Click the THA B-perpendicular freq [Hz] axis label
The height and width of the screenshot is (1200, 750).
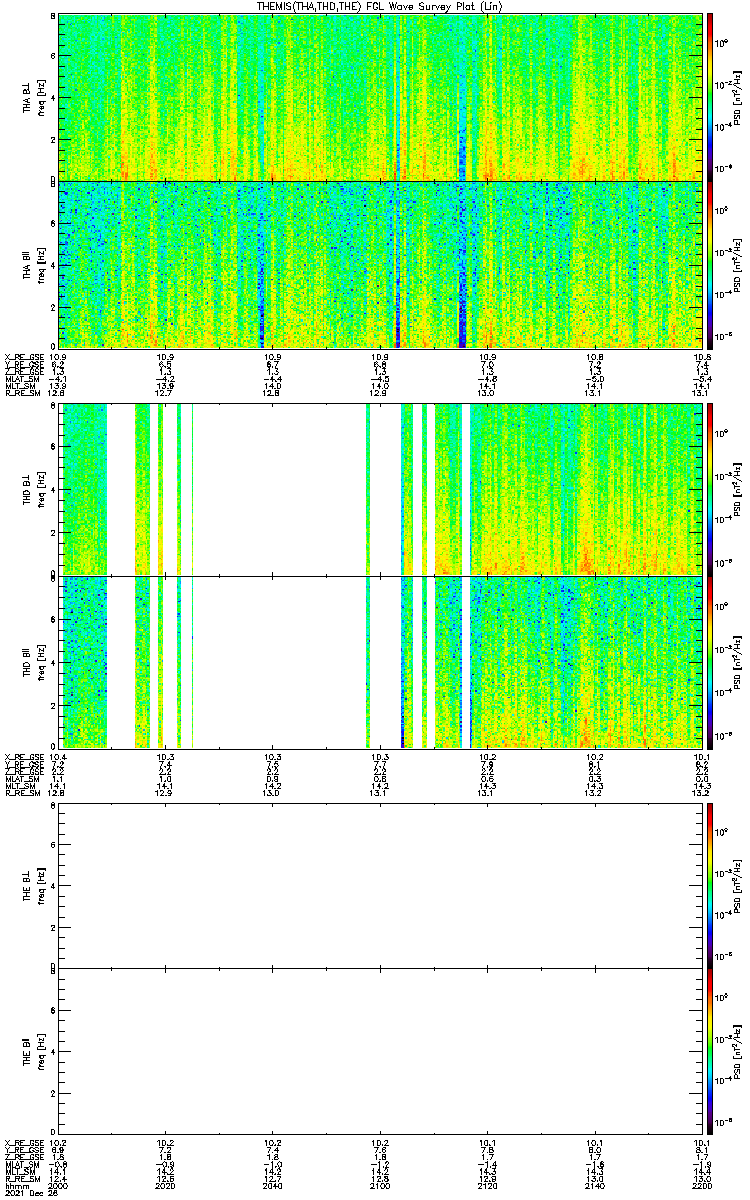pos(43,97)
